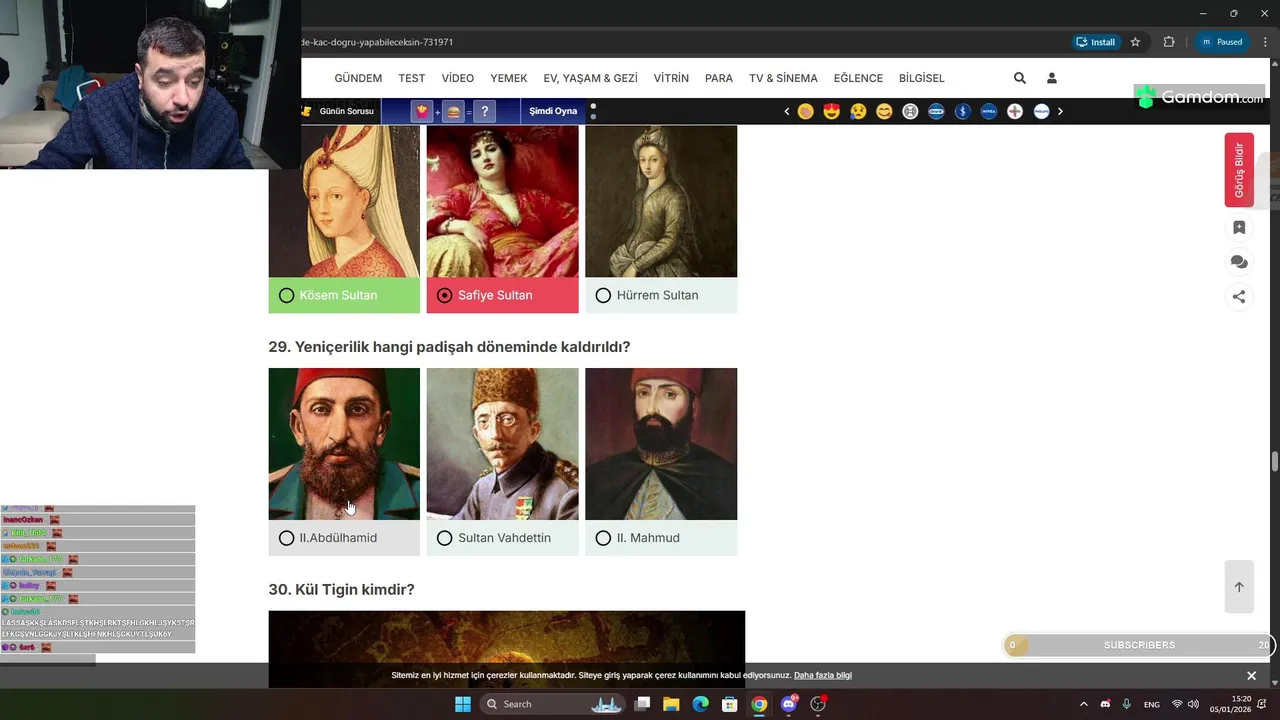Click the Subscribers goal progress bar
This screenshot has width=1280, height=720.
coord(1139,645)
